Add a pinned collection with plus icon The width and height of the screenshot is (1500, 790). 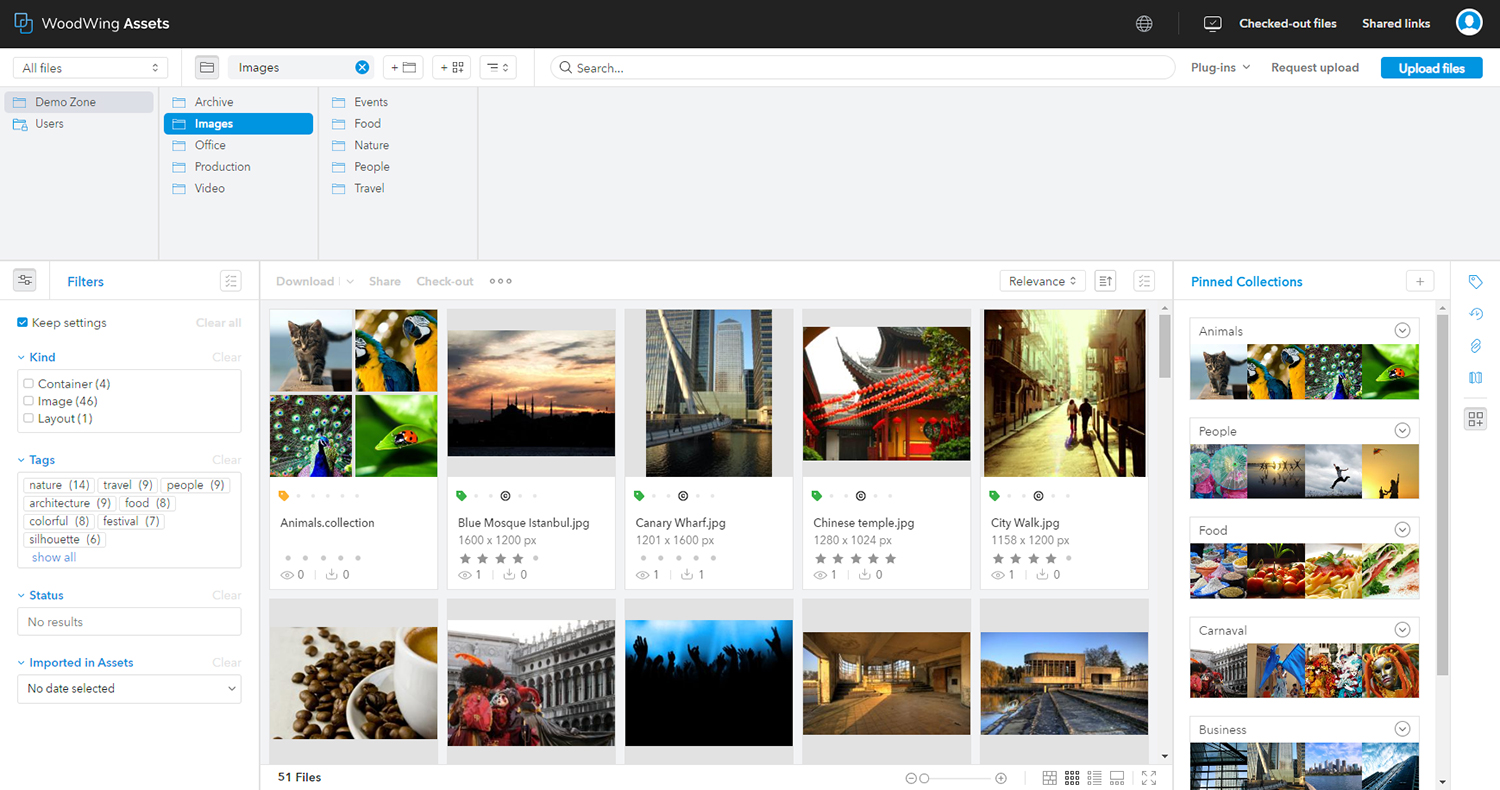1420,281
